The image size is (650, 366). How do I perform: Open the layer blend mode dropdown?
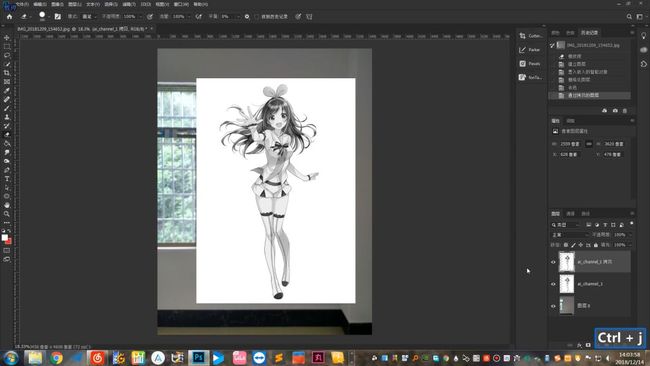click(570, 235)
